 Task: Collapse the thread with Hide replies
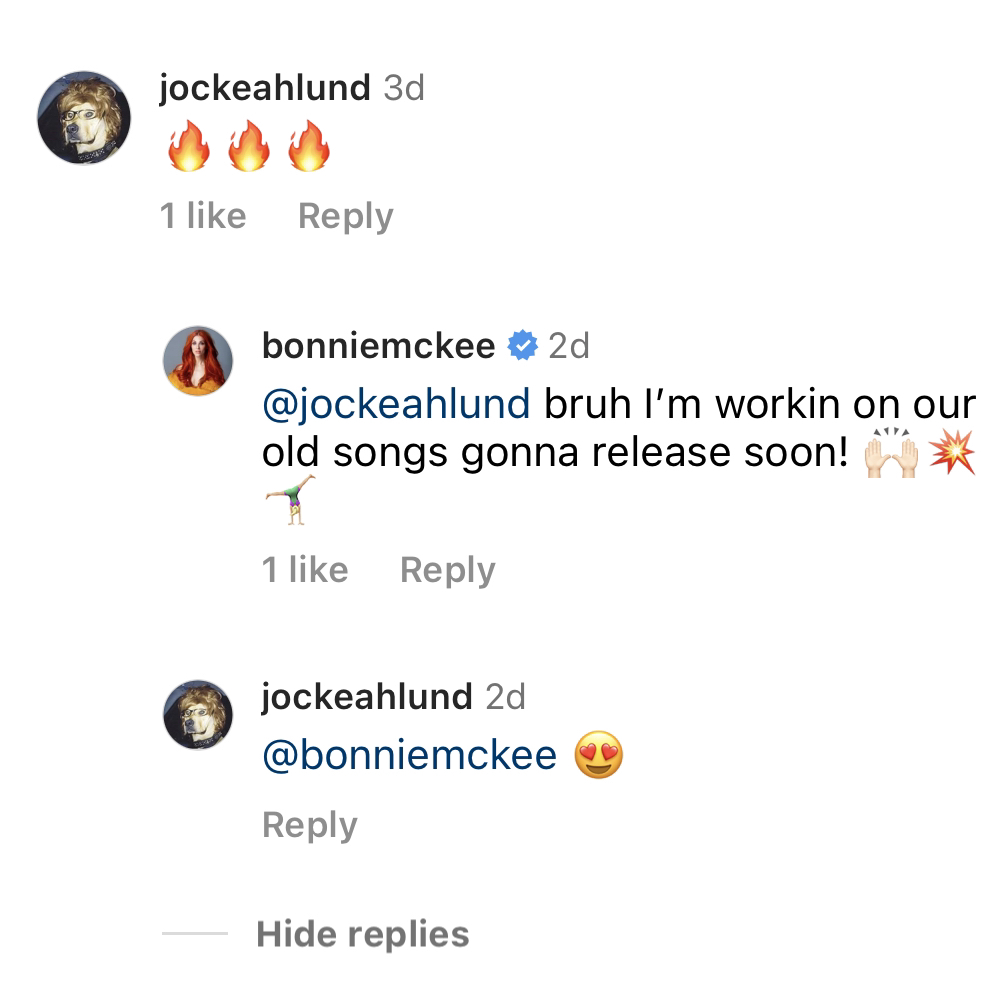pos(363,934)
